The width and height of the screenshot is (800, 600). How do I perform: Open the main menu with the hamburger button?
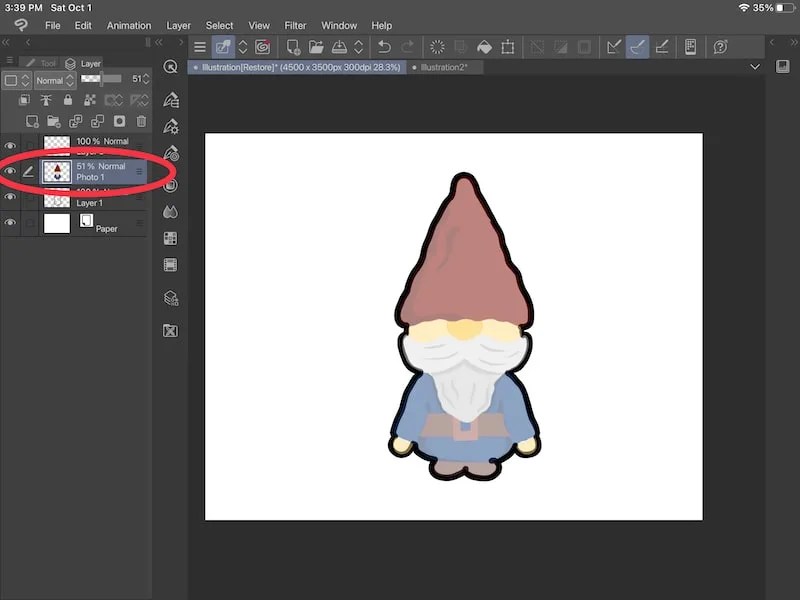coord(199,47)
